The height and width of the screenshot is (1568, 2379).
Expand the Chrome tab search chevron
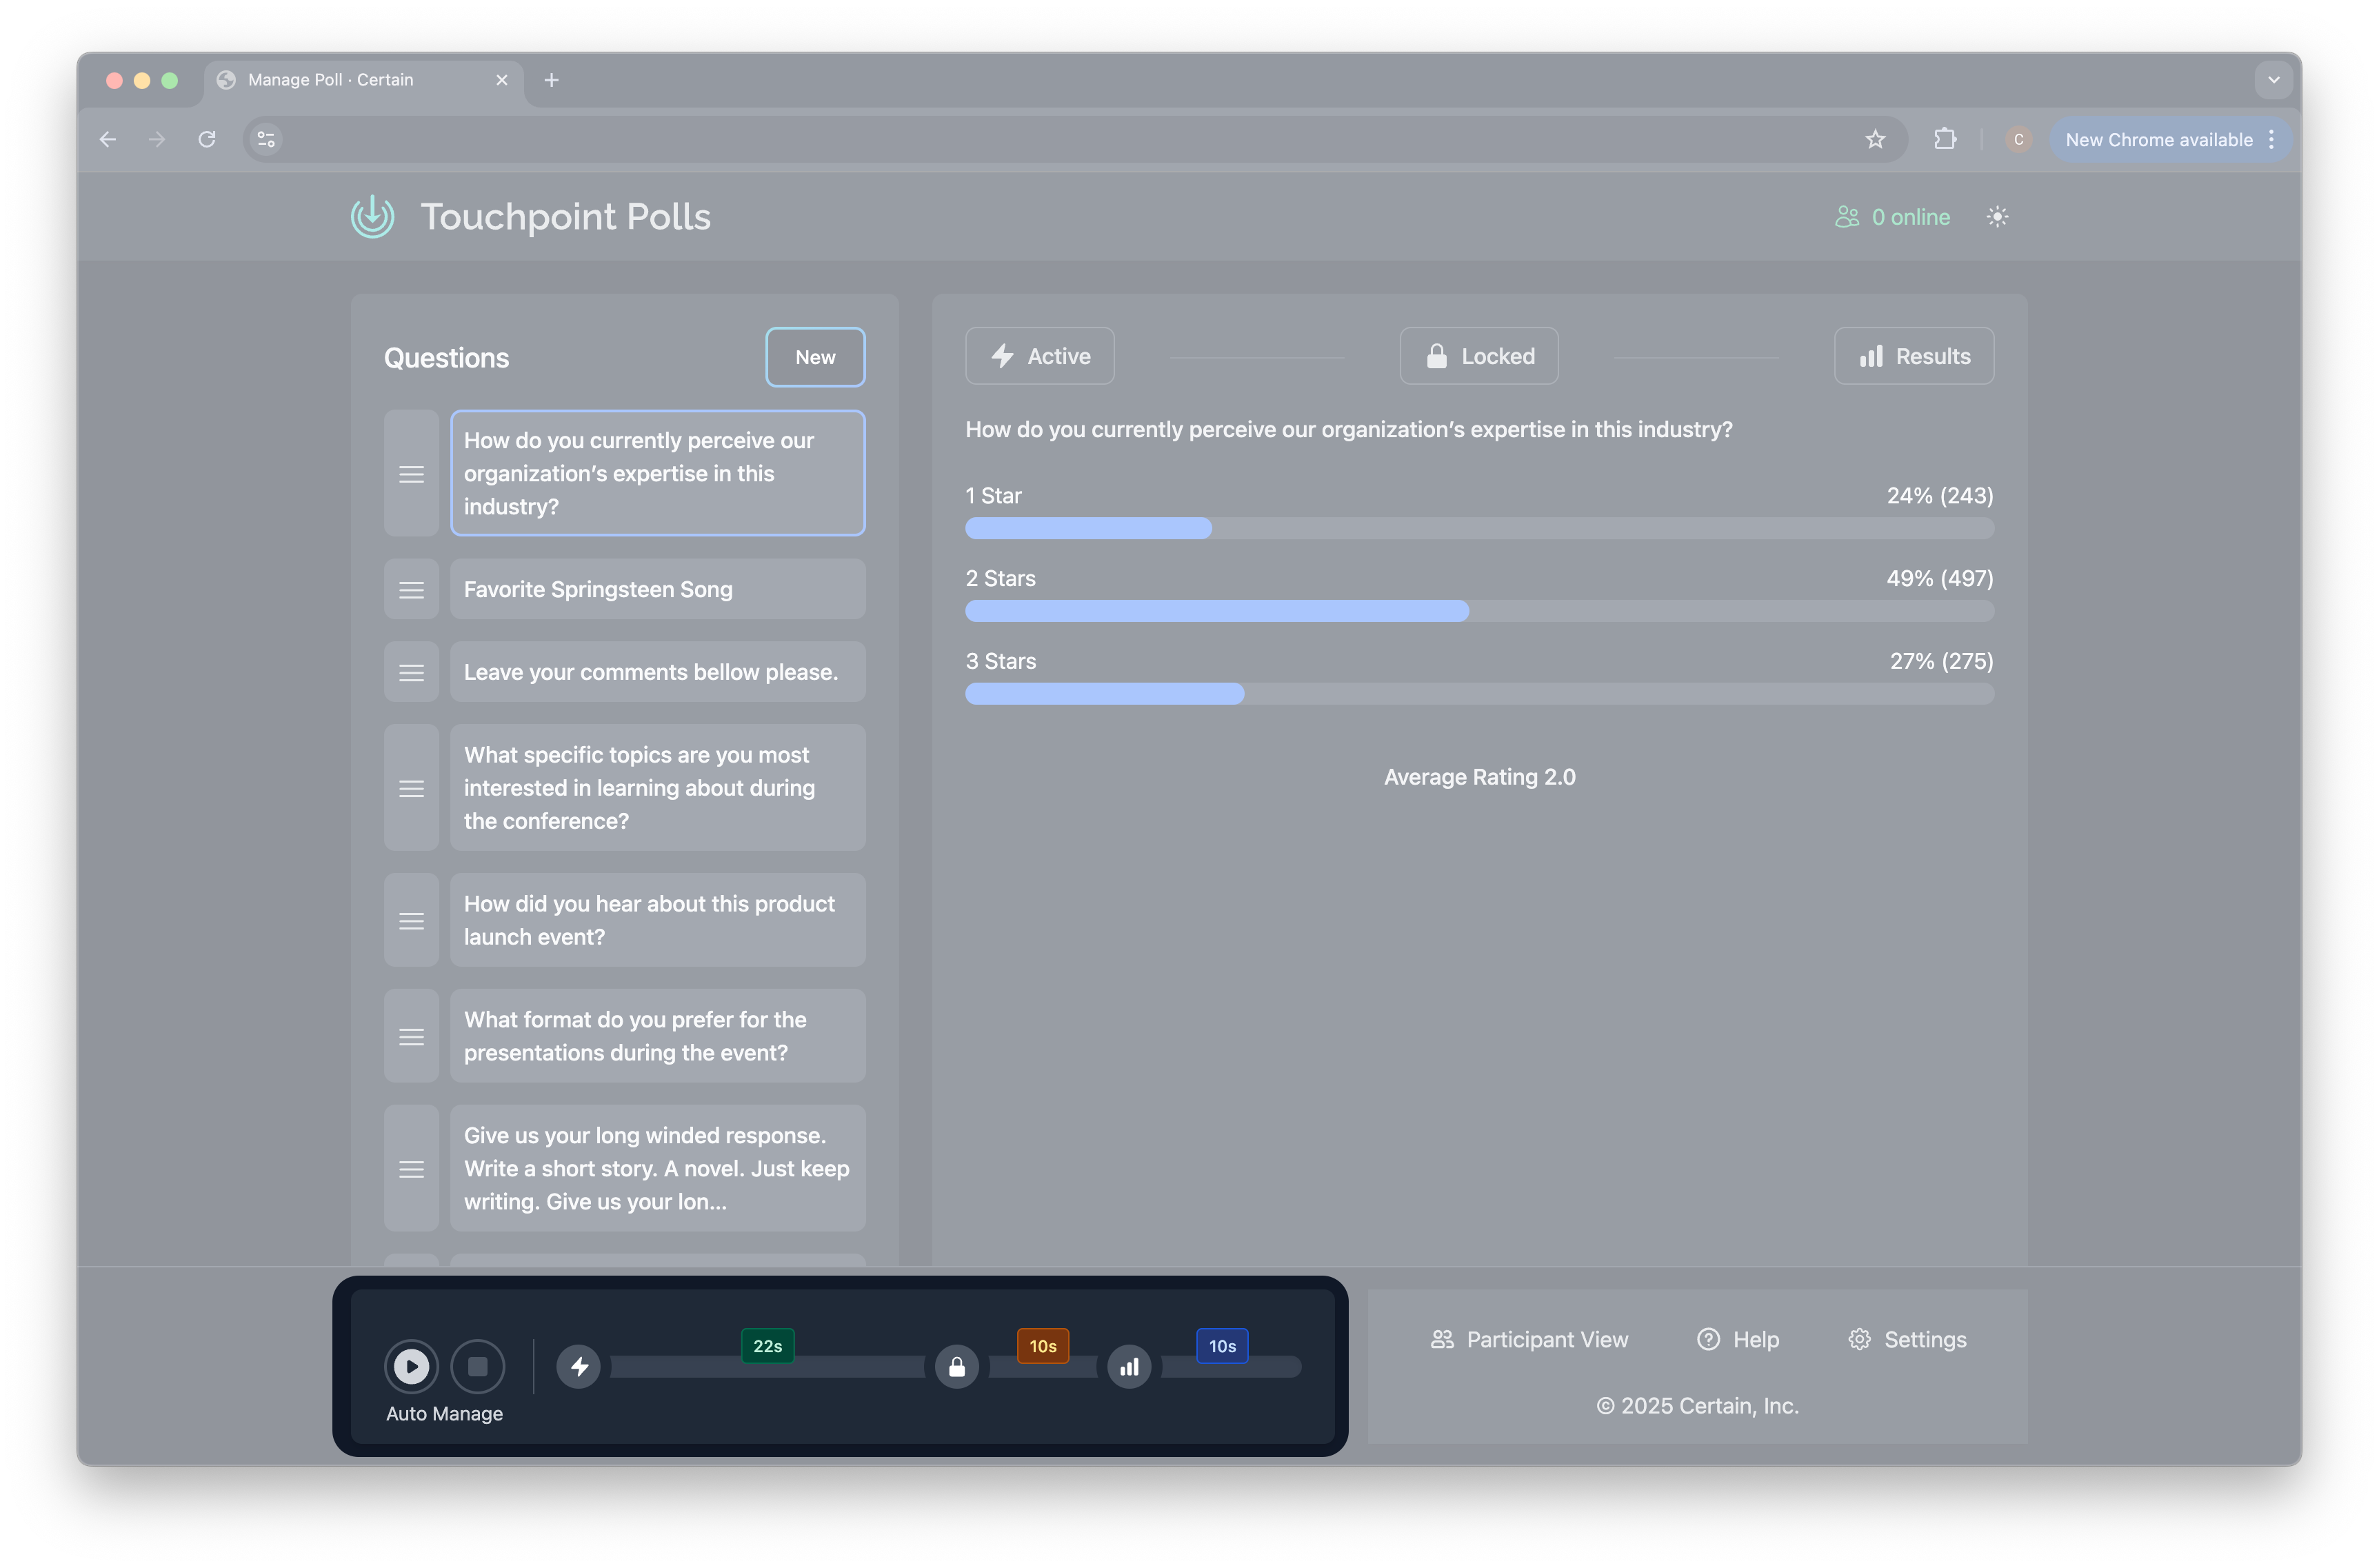click(x=2273, y=80)
